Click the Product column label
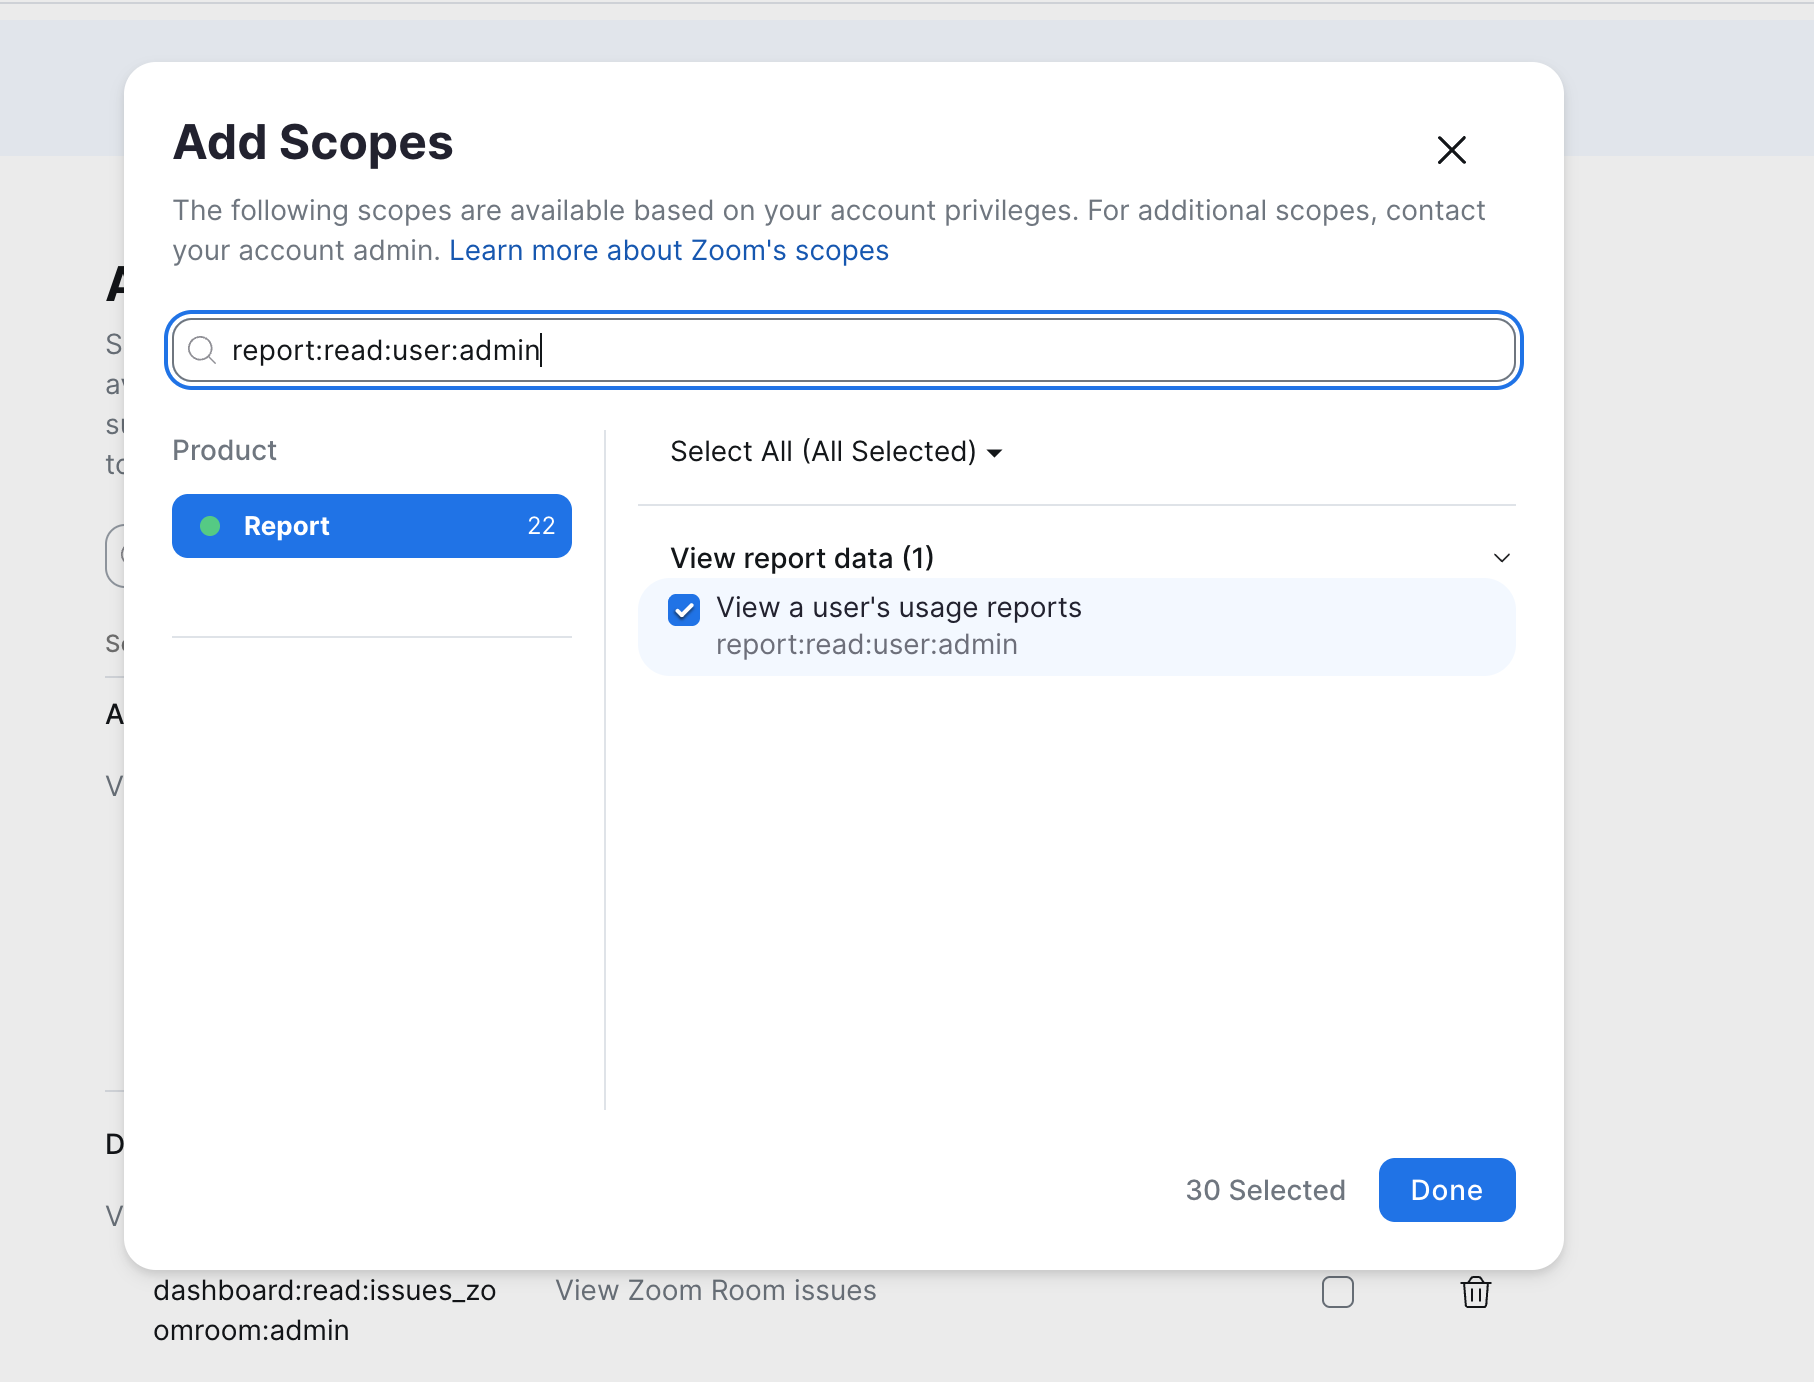Image resolution: width=1814 pixels, height=1382 pixels. pyautogui.click(x=224, y=450)
